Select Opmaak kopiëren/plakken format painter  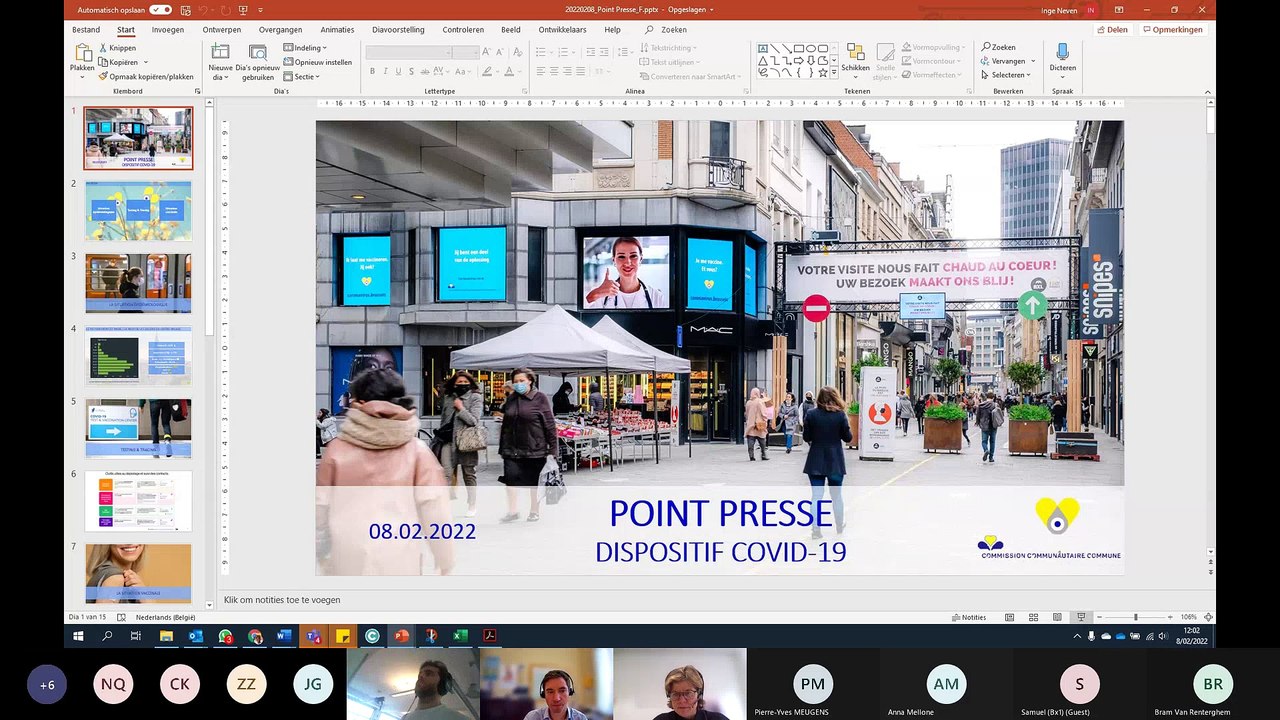click(x=151, y=76)
